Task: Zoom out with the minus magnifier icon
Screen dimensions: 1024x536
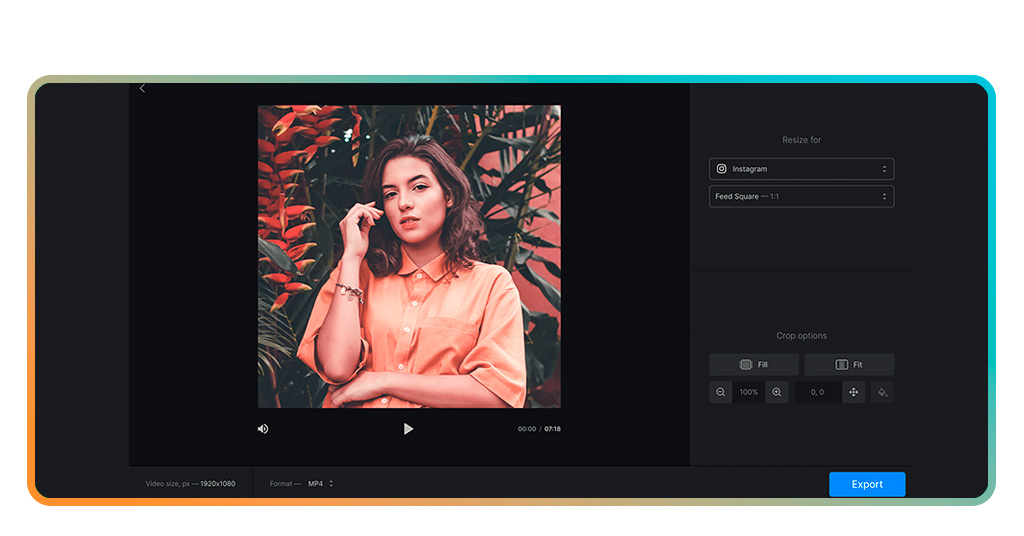Action: point(720,392)
